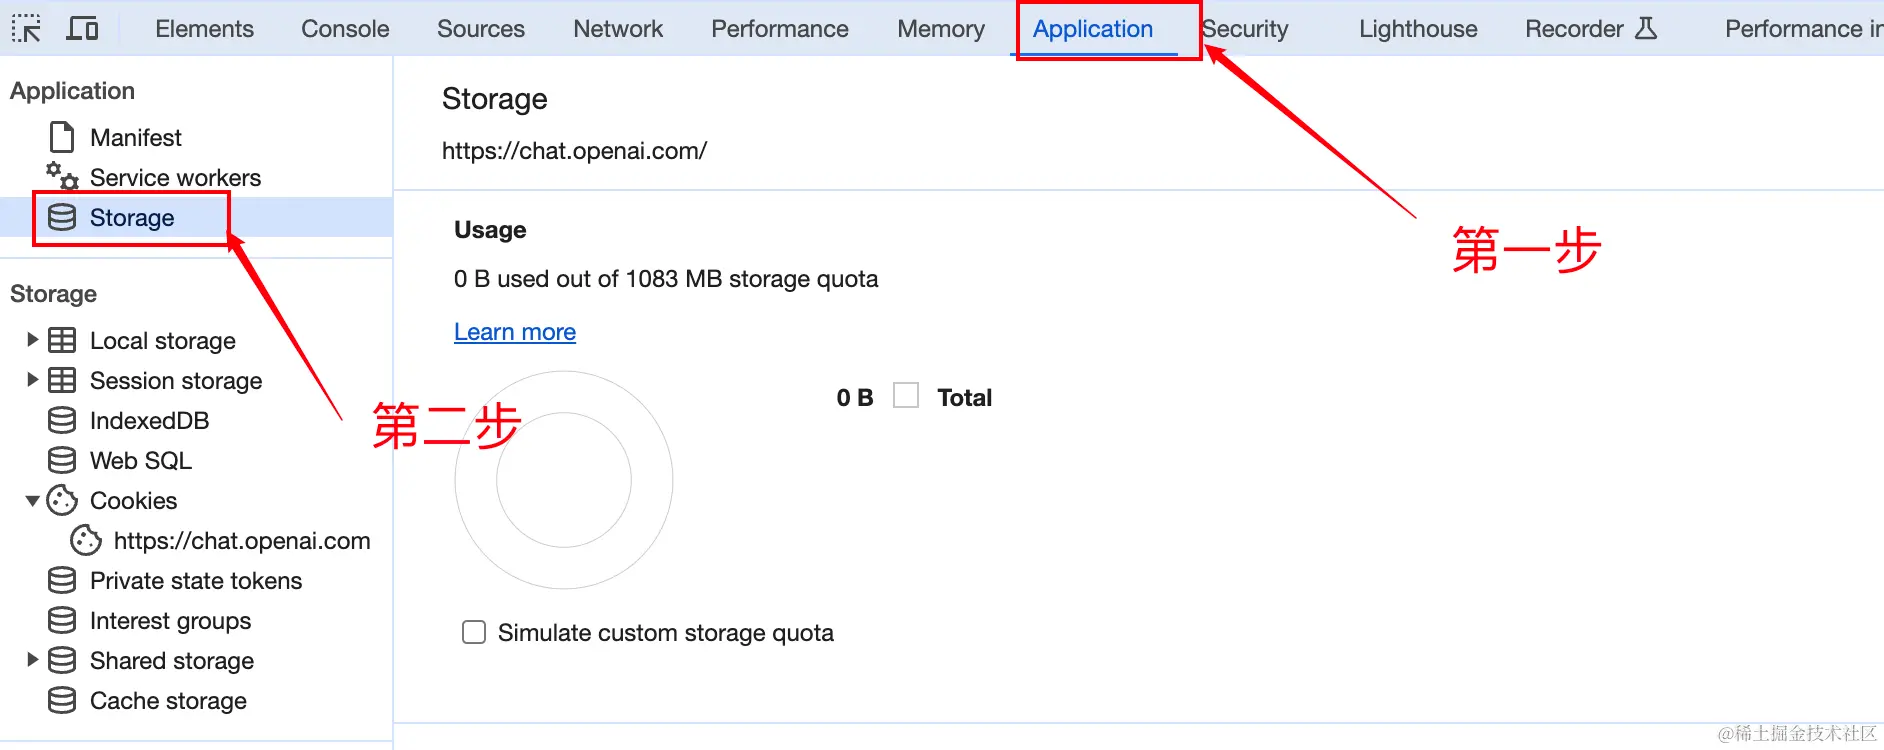Toggle the device toolbar icon

(x=82, y=28)
